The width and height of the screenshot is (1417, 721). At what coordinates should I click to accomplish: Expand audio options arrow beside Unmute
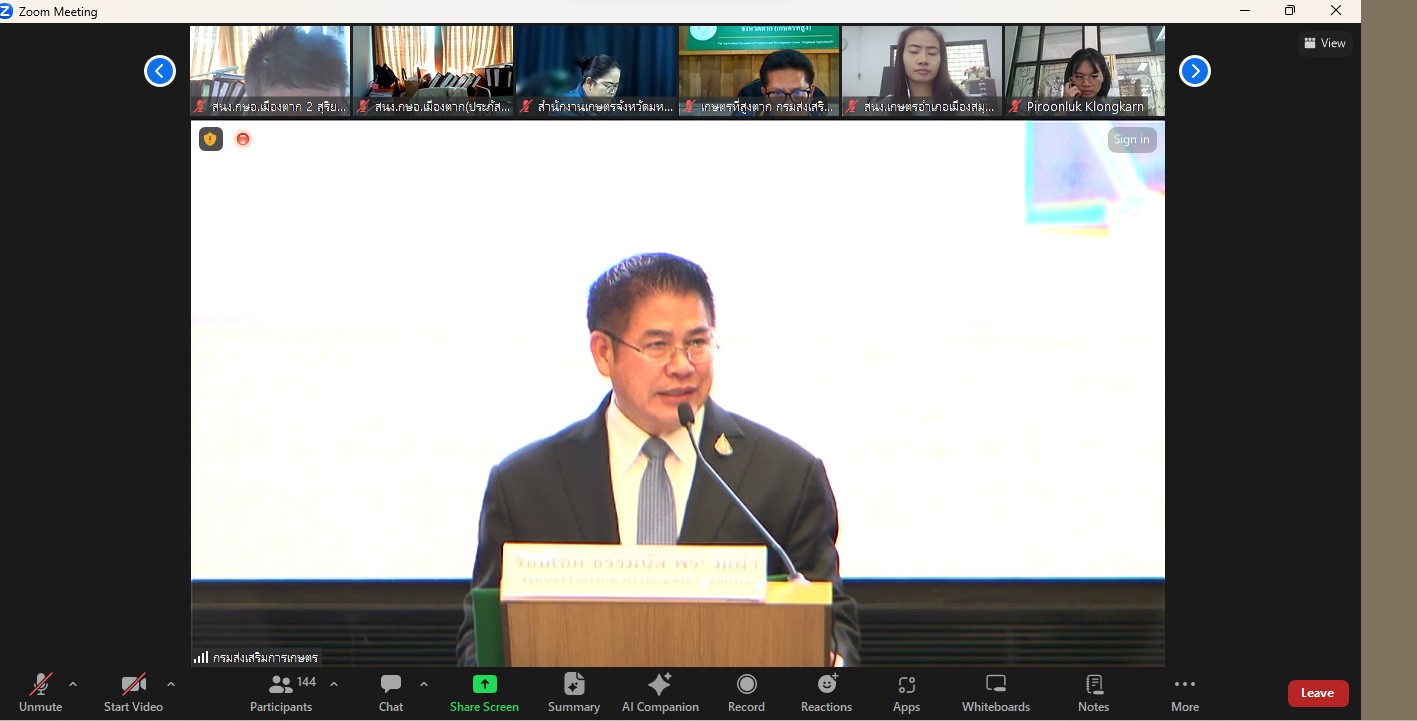[73, 685]
